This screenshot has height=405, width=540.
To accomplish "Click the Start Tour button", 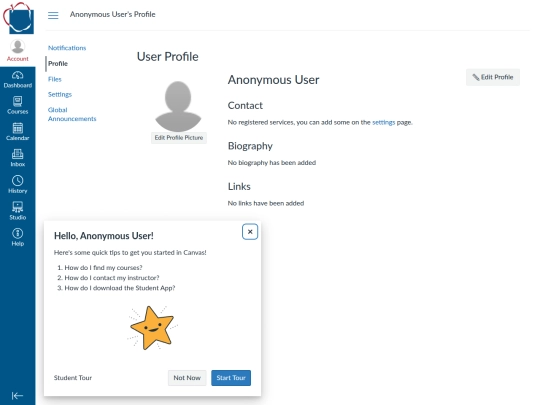I will (x=231, y=378).
